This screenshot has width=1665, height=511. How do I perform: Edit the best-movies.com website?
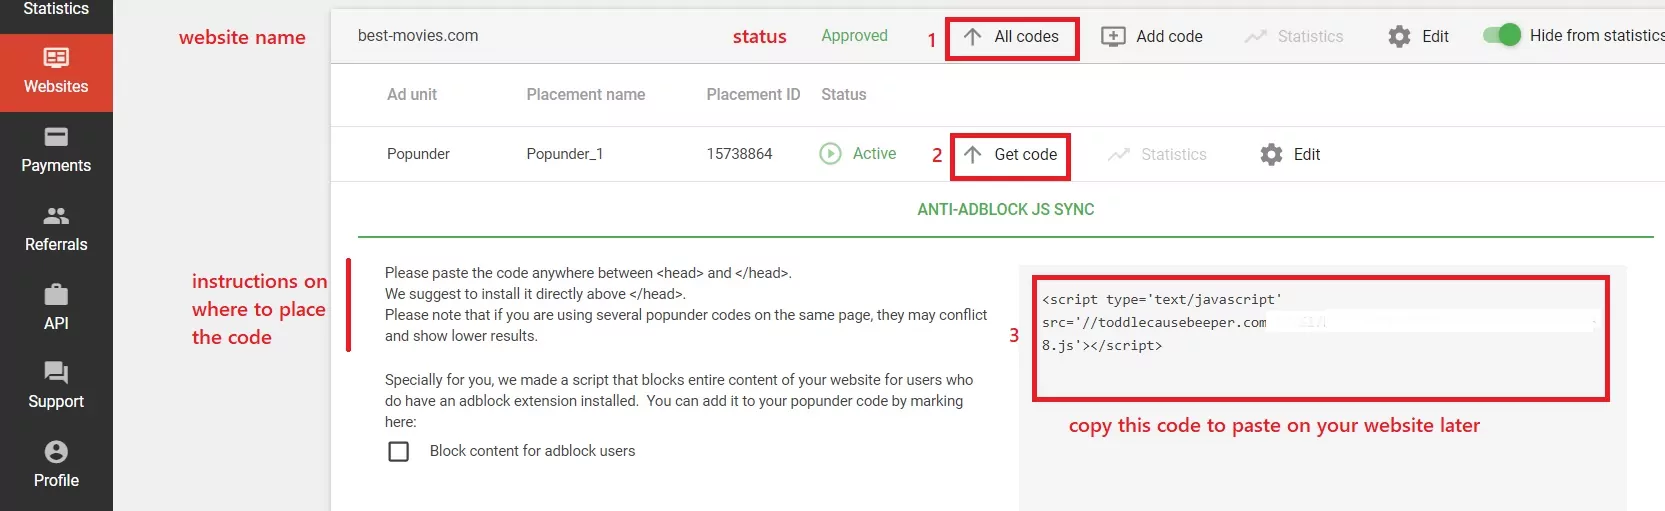point(1418,36)
